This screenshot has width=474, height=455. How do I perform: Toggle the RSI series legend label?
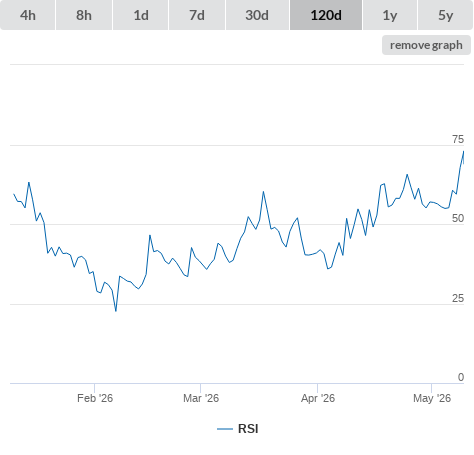[248, 429]
